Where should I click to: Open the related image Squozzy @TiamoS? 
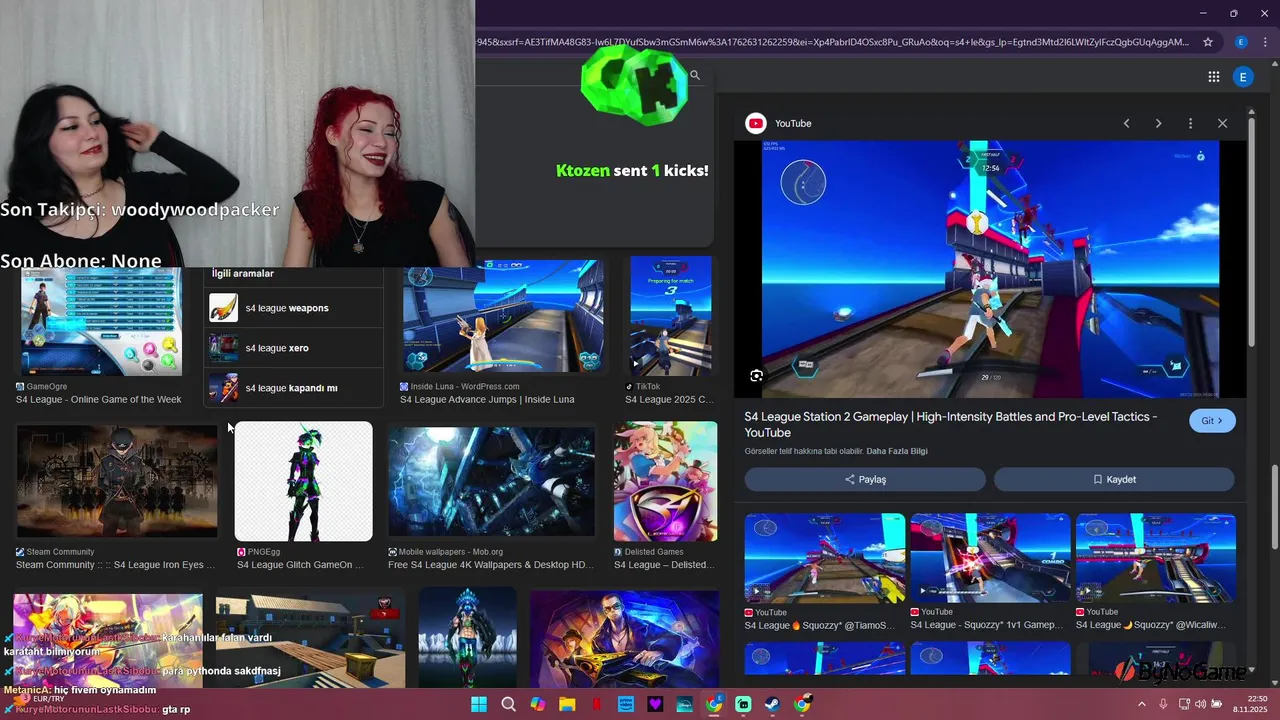(x=825, y=558)
